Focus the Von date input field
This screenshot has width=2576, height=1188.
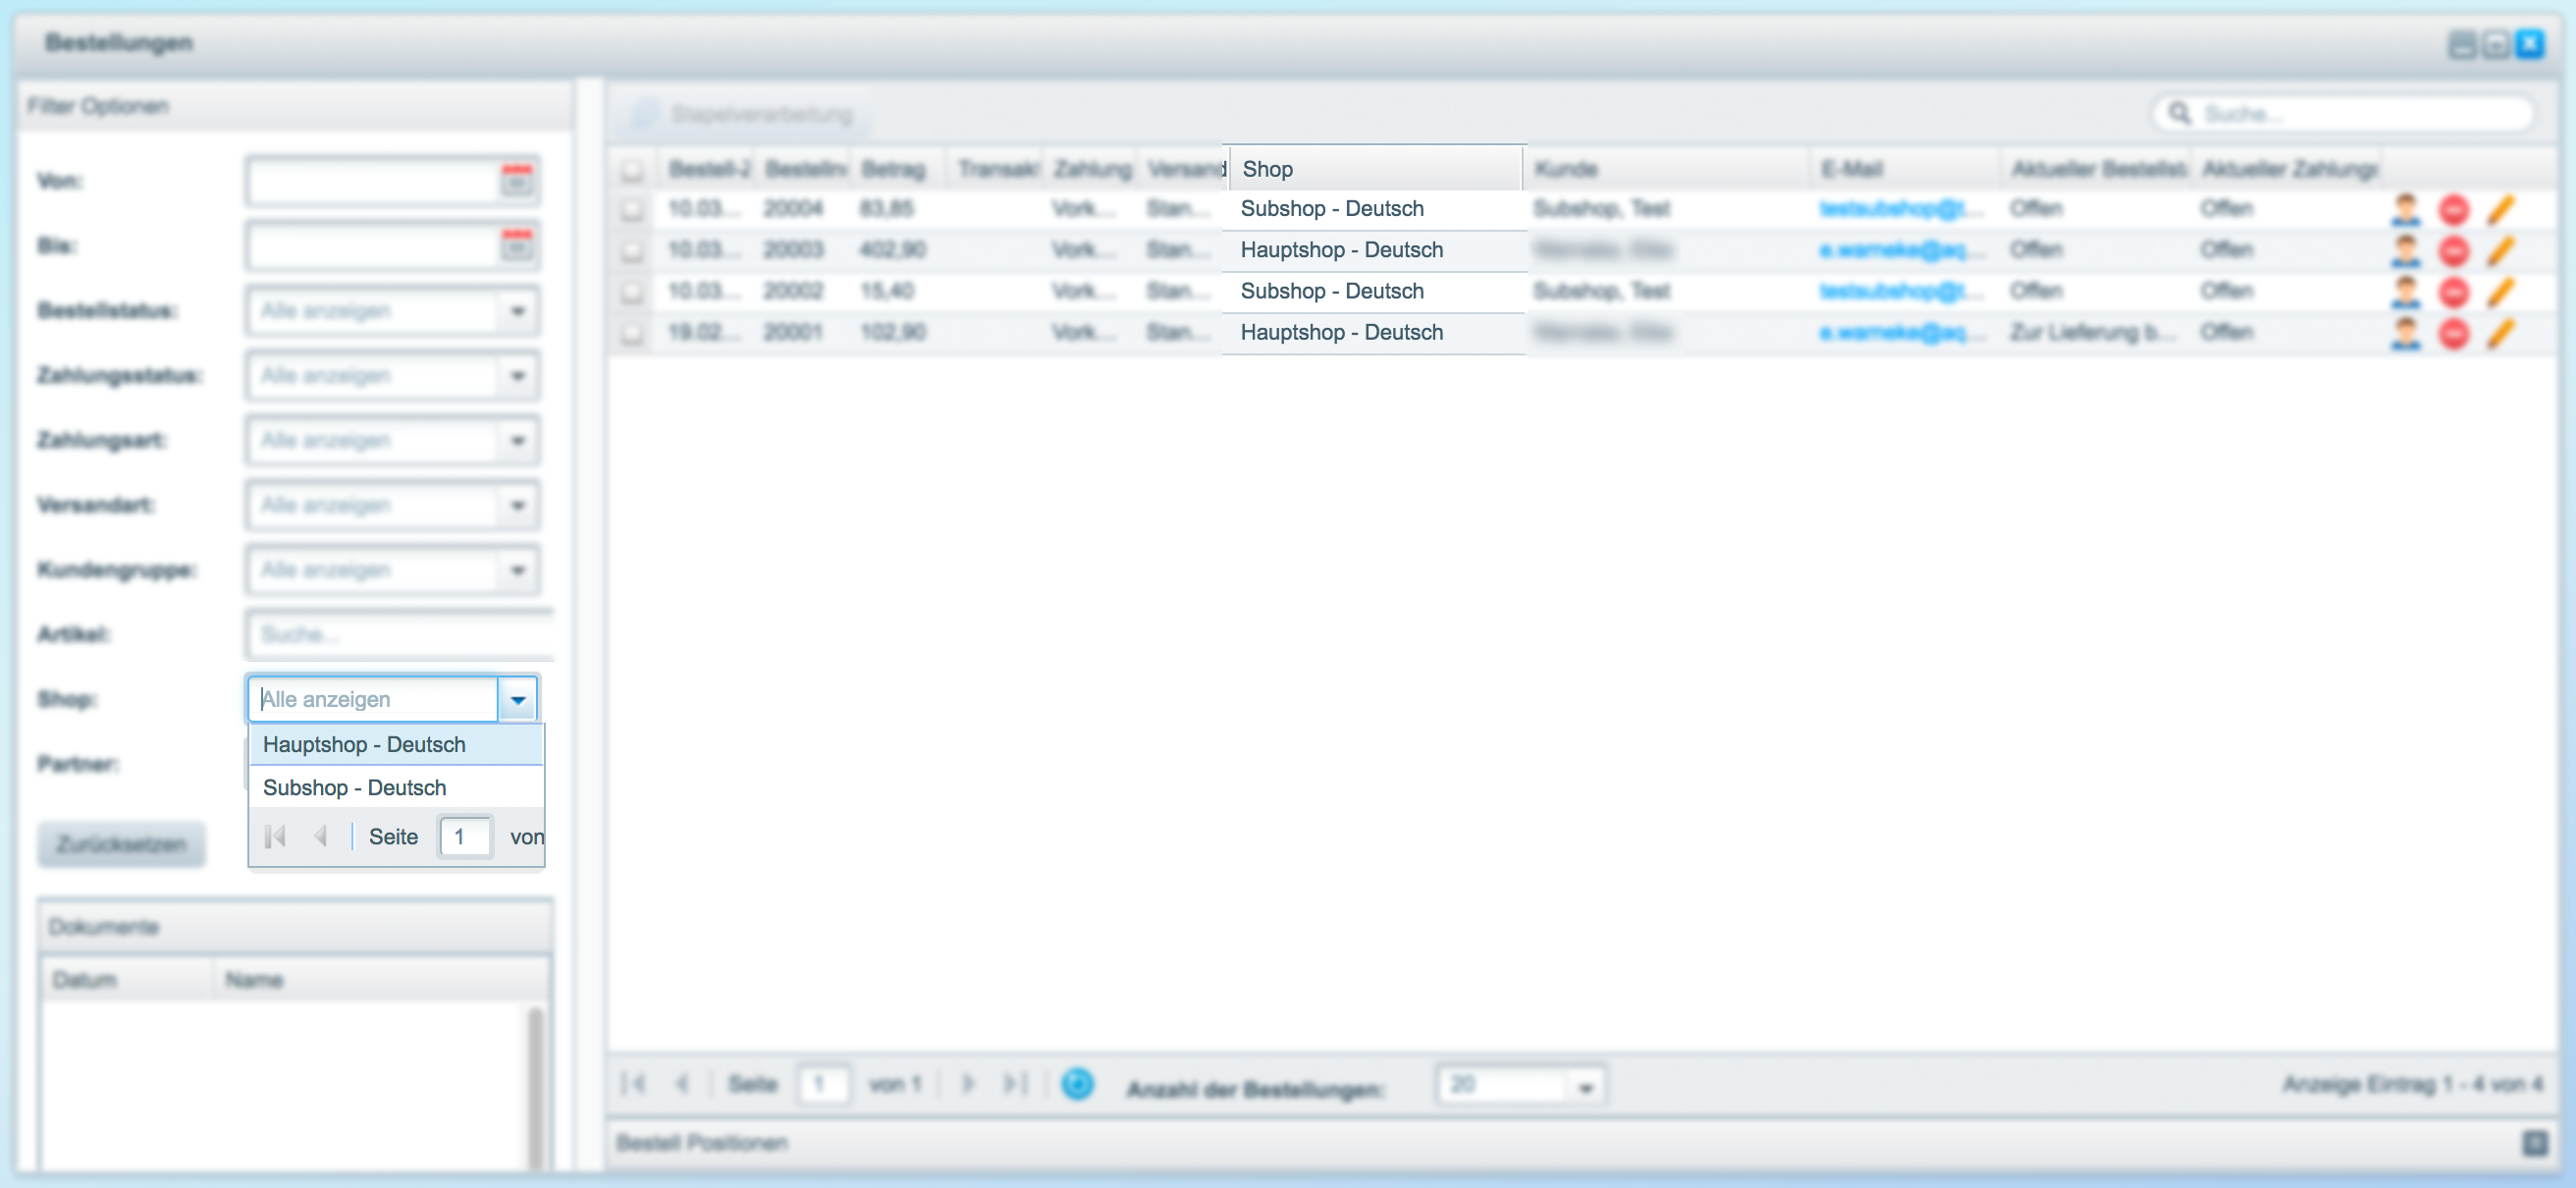(x=374, y=181)
